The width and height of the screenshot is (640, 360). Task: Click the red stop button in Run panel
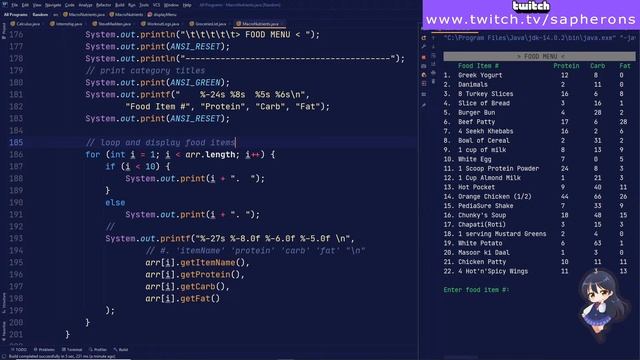(x=424, y=57)
